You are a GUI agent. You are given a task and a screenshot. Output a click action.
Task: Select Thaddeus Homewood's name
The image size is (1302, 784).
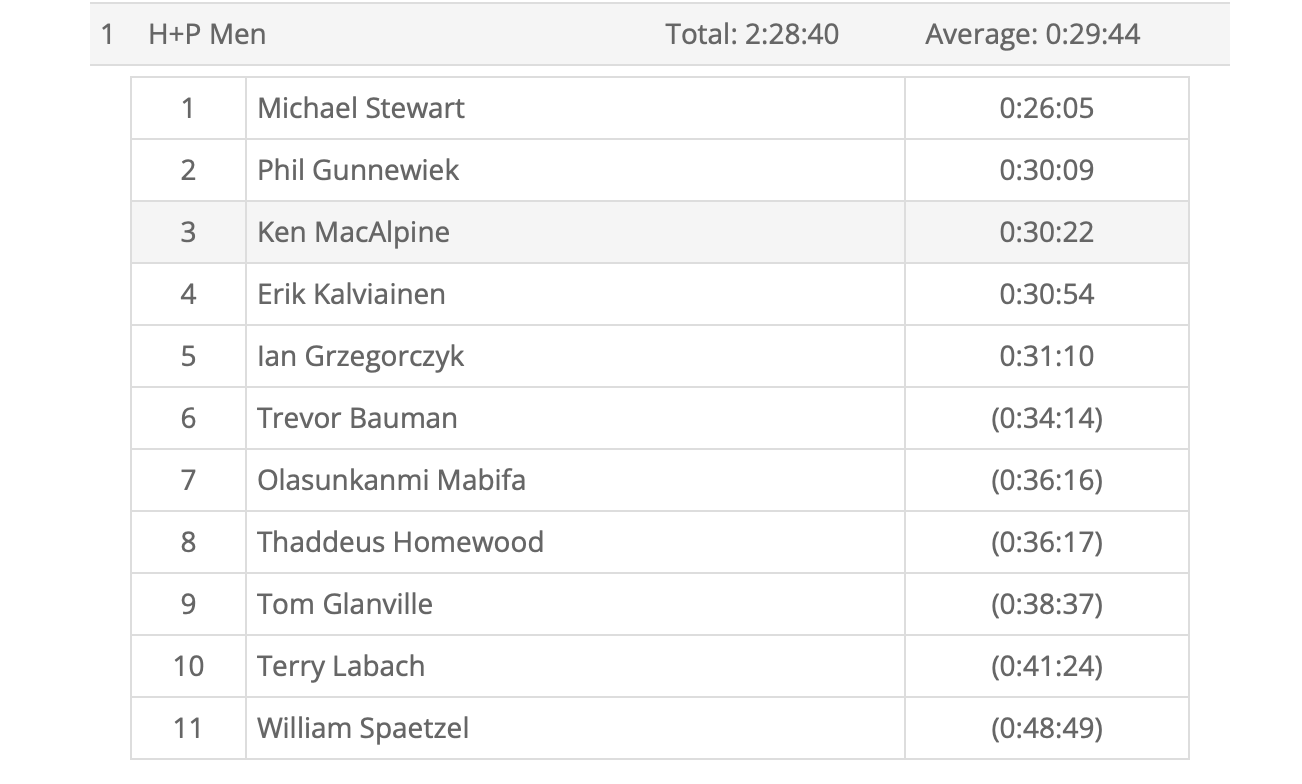click(x=400, y=542)
